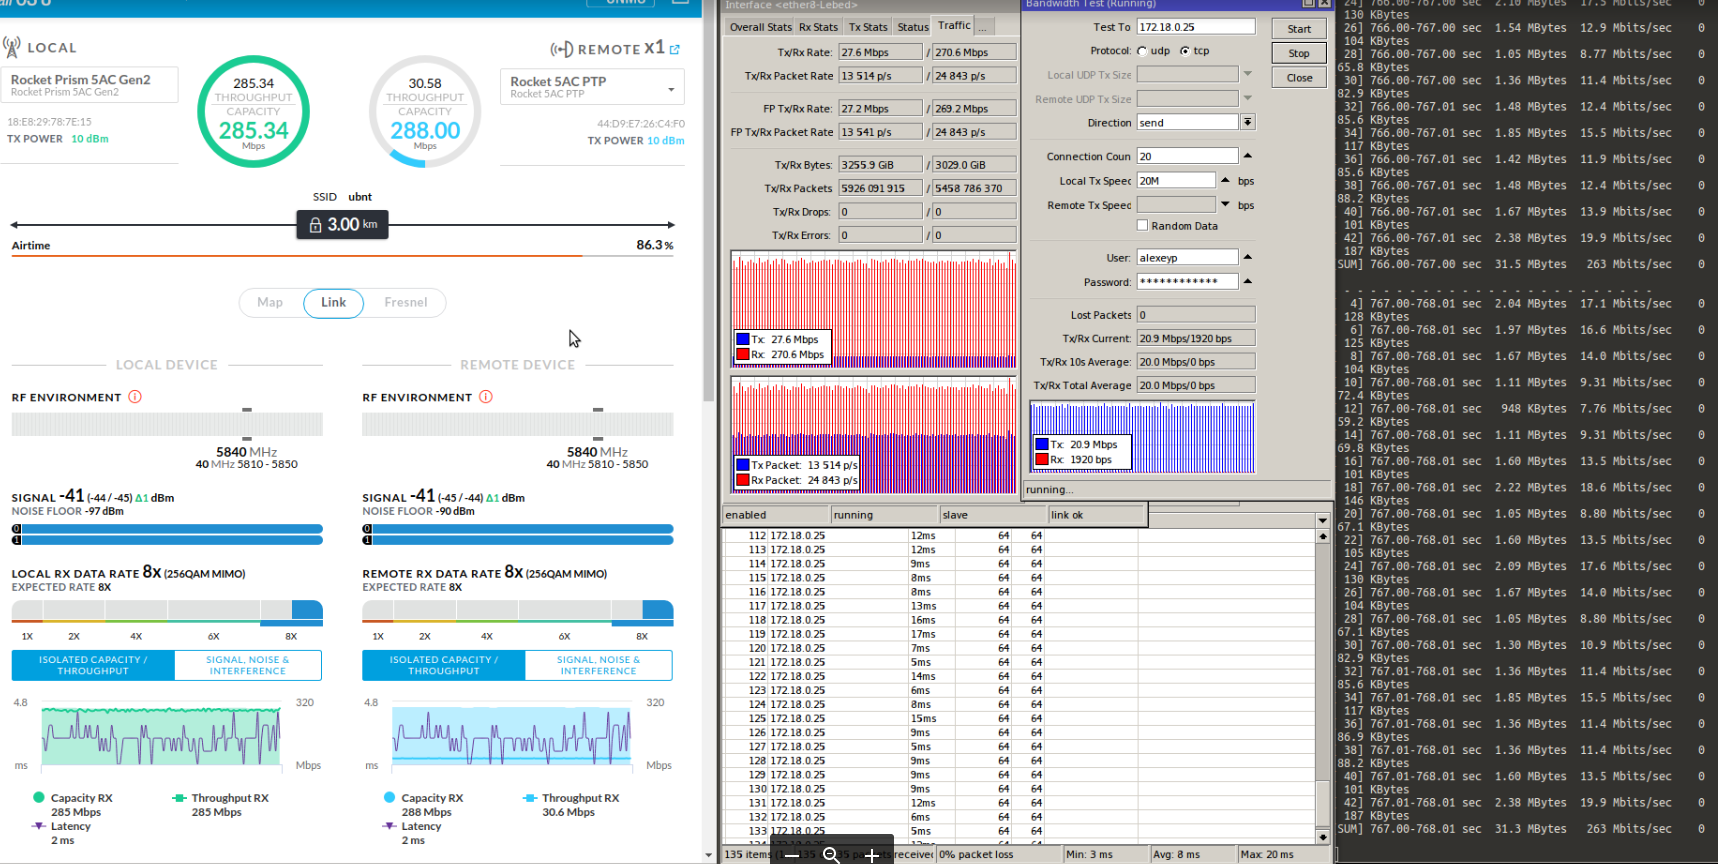The image size is (1718, 864).
Task: Click the Test To address input field
Action: click(1195, 27)
